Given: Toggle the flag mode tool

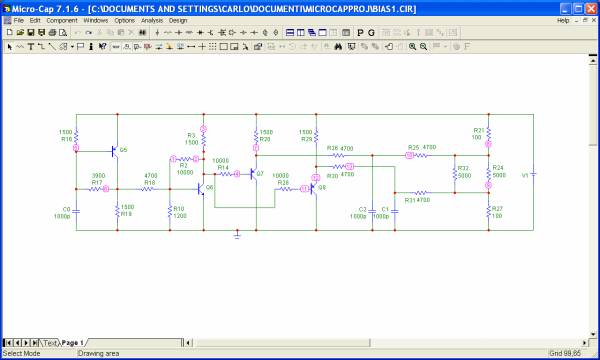Looking at the screenshot, I should coord(80,47).
